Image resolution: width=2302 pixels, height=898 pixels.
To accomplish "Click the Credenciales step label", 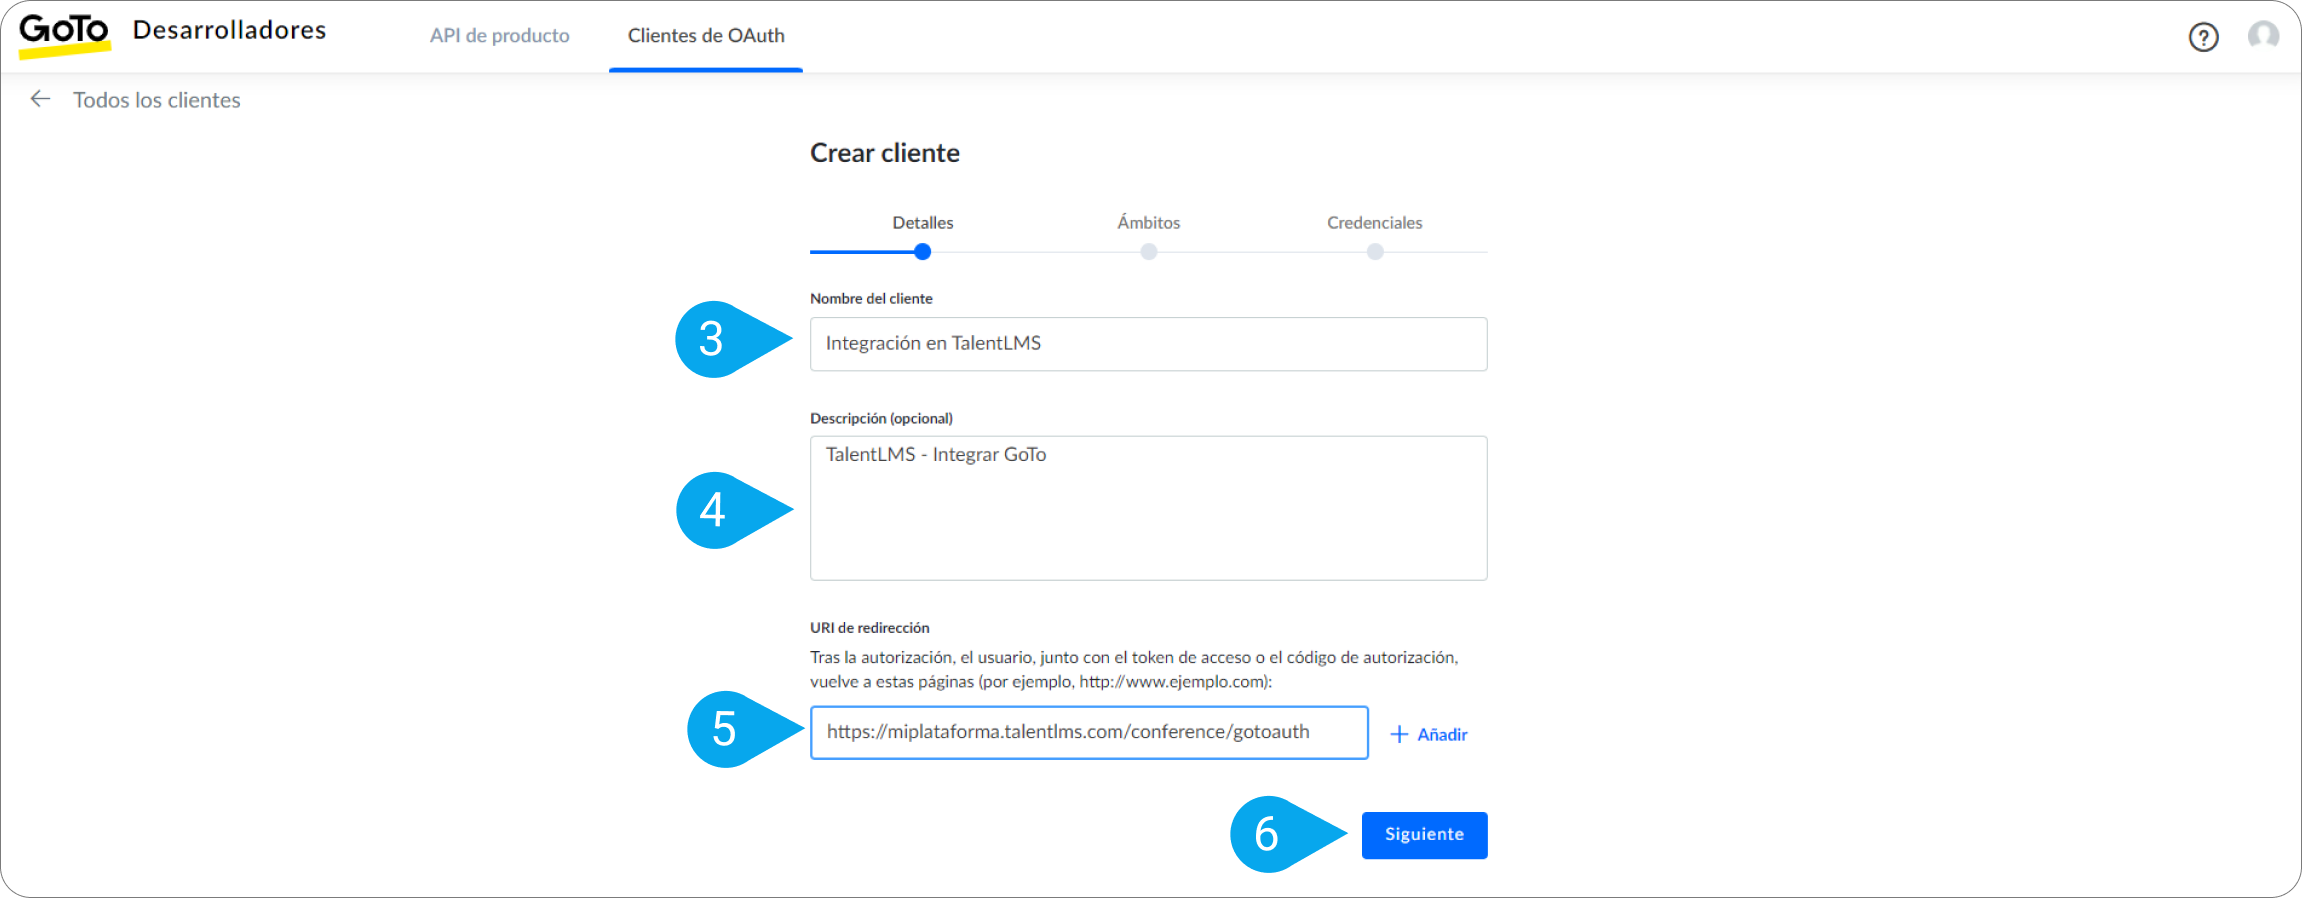I will 1374,222.
